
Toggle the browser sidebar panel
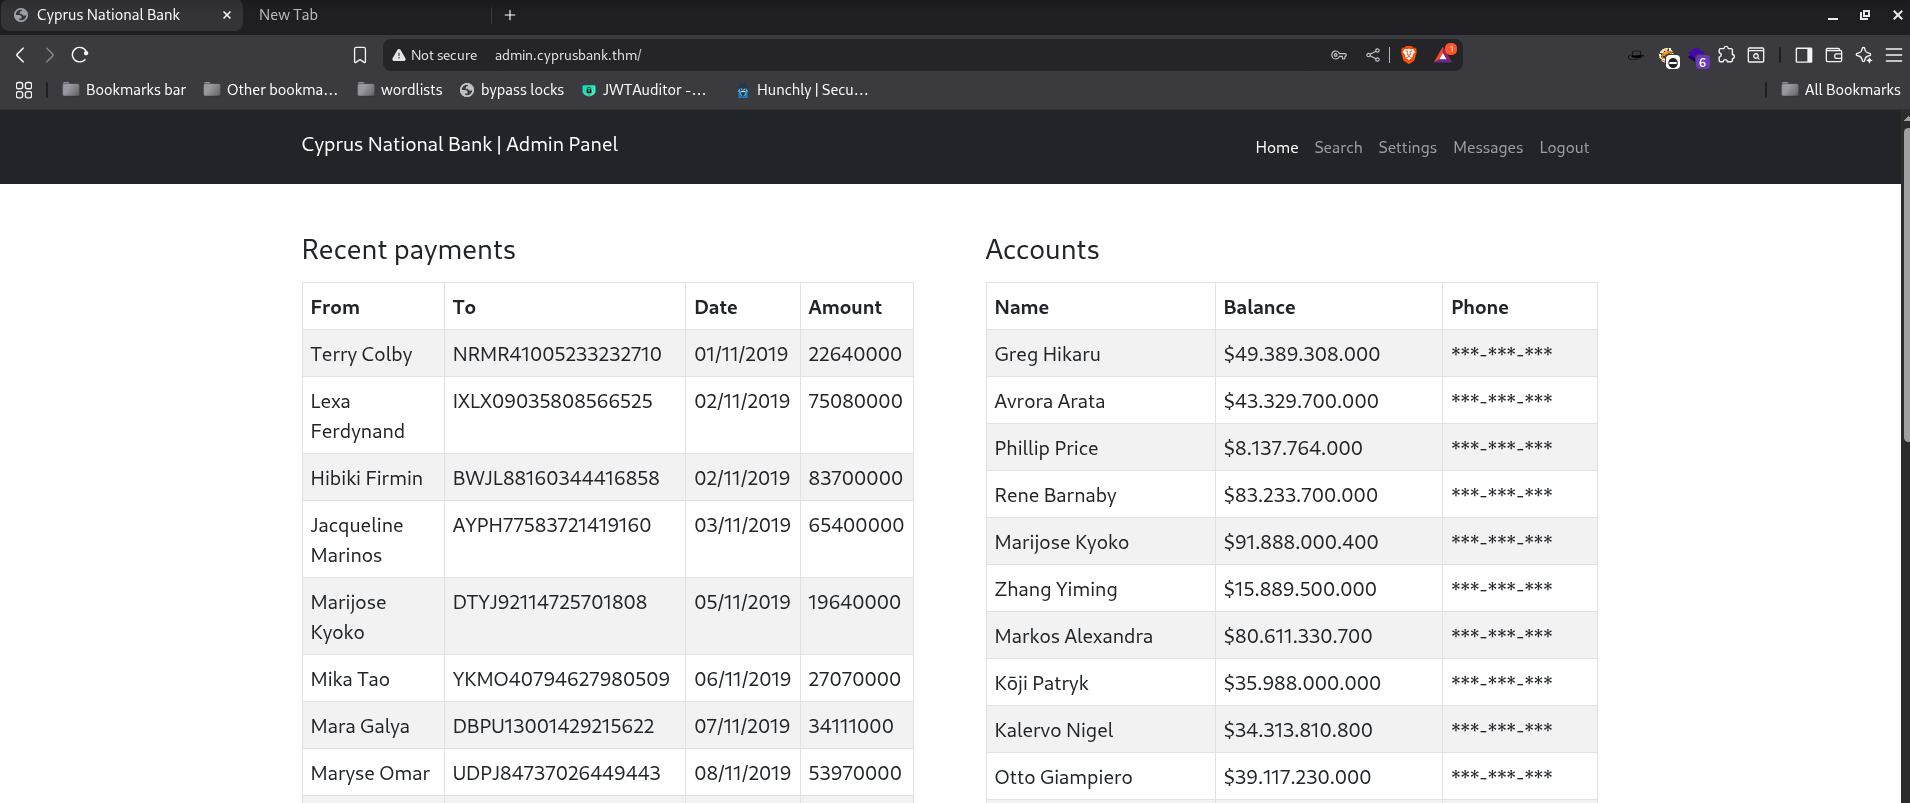coord(1804,55)
